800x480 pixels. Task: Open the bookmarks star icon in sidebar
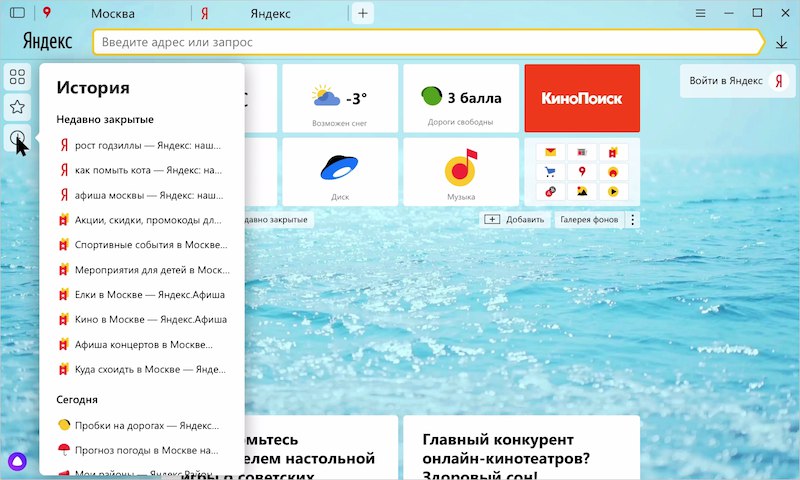pyautogui.click(x=17, y=107)
